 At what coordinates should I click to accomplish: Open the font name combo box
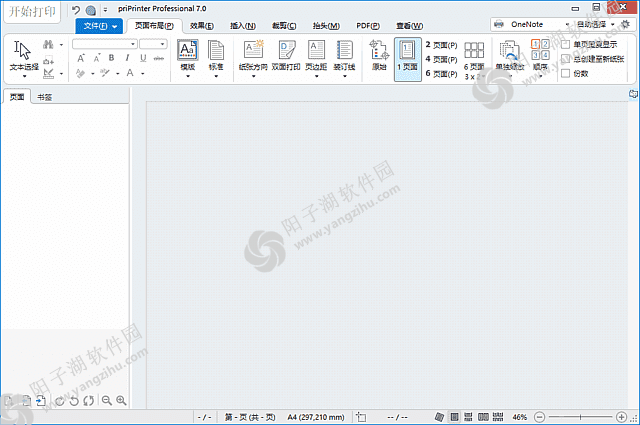[x=104, y=44]
